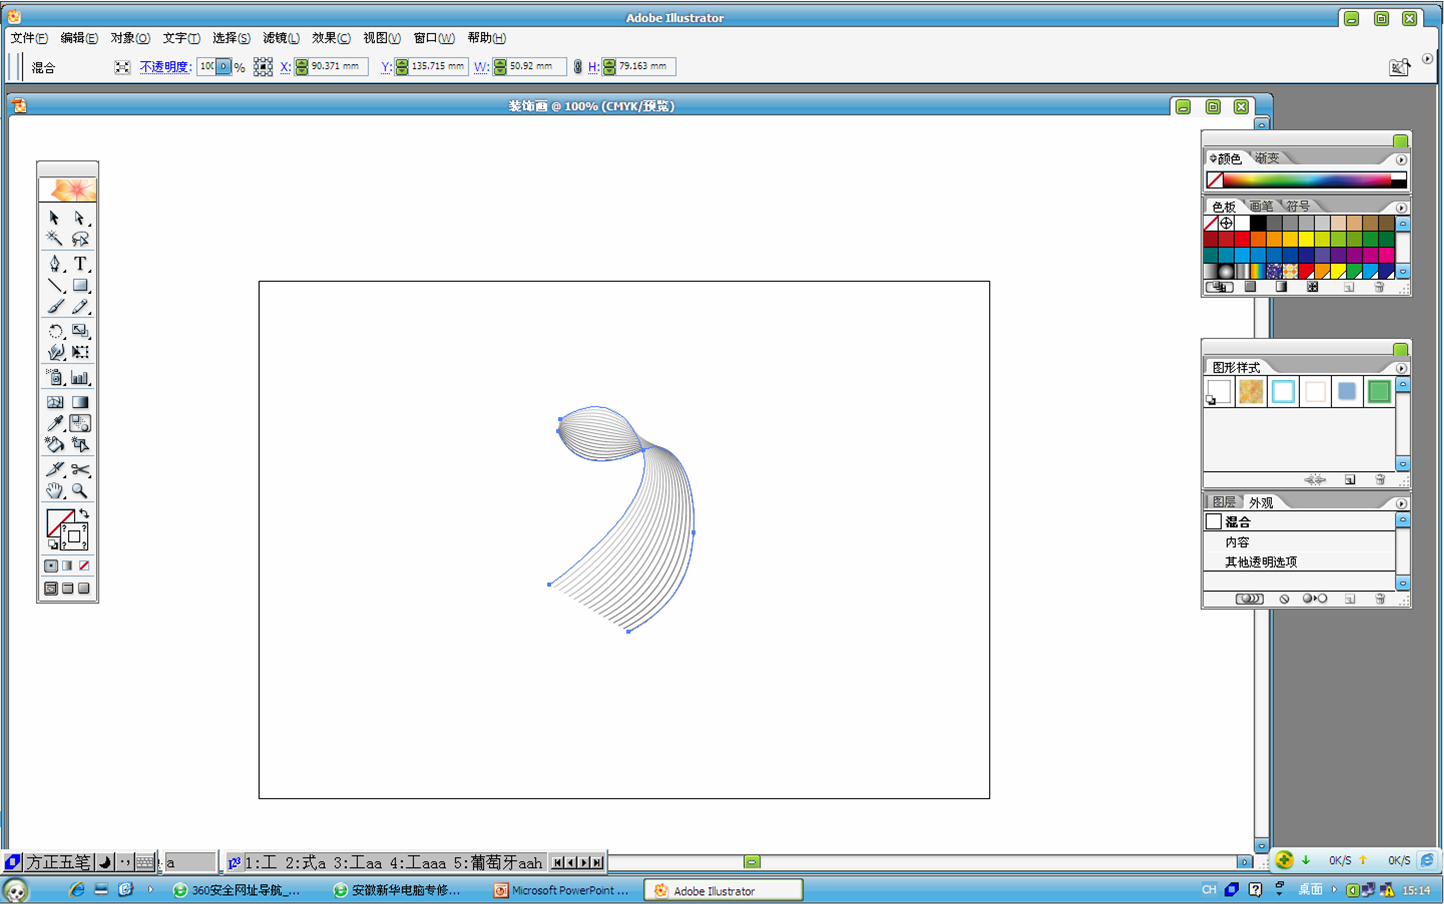Swap fill and stroke colors
This screenshot has height=904, width=1444.
pos(84,514)
